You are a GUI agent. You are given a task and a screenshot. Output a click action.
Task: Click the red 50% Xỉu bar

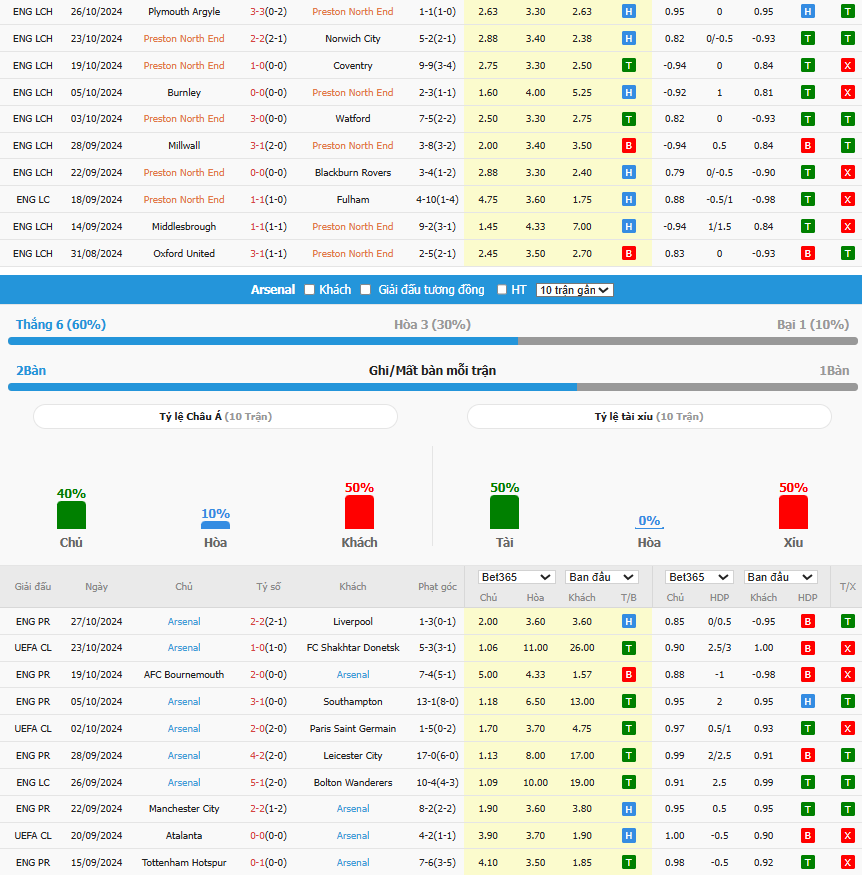(793, 512)
